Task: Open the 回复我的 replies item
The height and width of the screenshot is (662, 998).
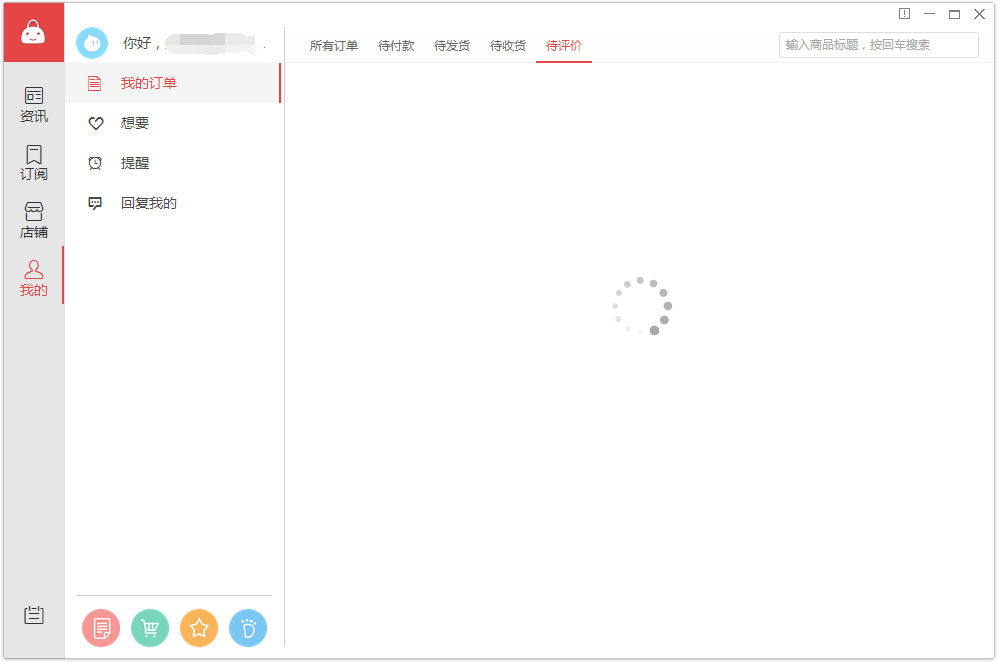Action: coord(149,203)
